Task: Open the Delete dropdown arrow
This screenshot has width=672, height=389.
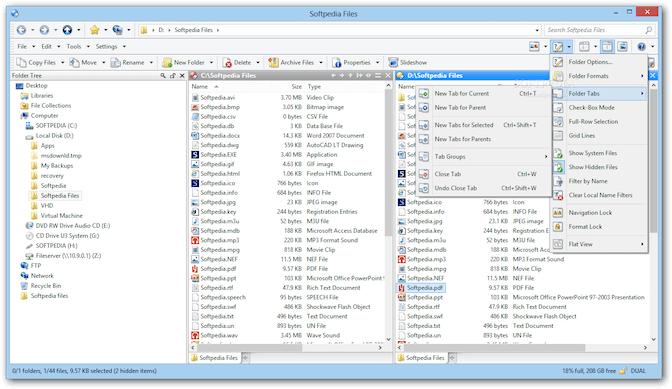Action: pyautogui.click(x=258, y=63)
